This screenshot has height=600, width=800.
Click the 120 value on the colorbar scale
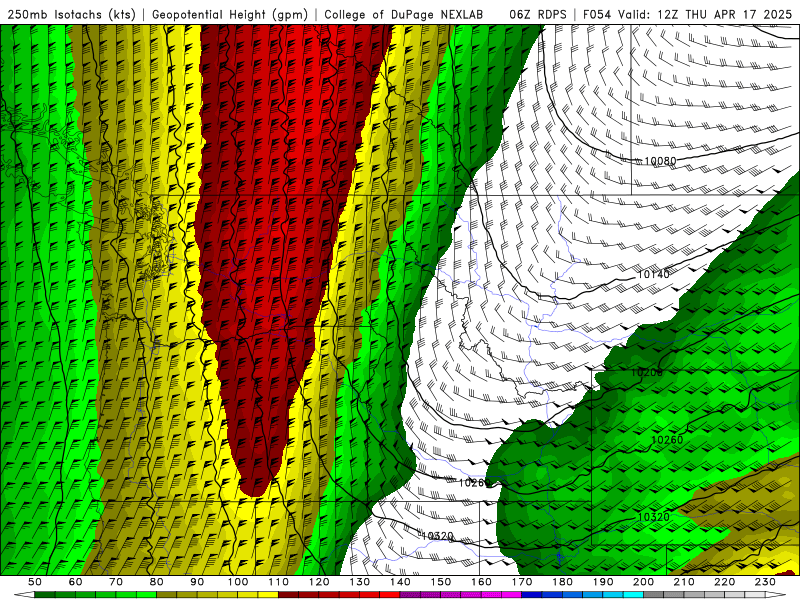[319, 582]
